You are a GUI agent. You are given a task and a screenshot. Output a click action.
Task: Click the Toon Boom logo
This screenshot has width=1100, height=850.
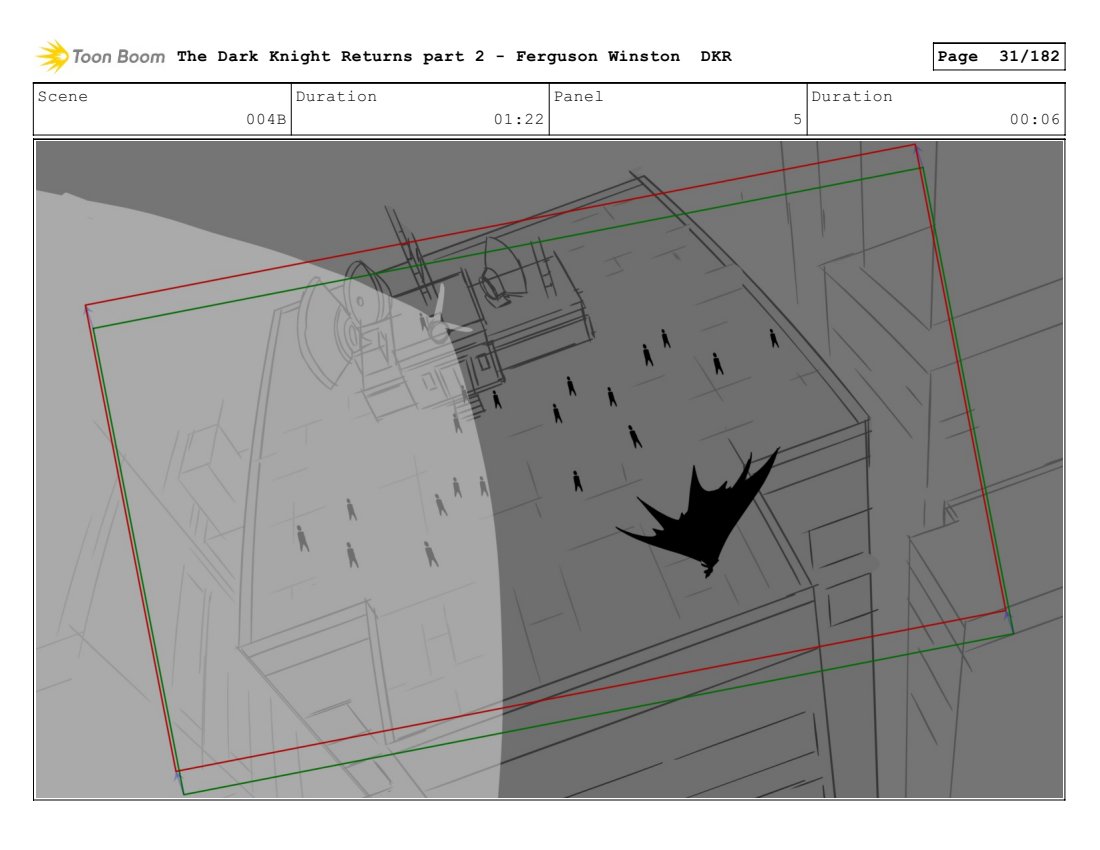100,57
